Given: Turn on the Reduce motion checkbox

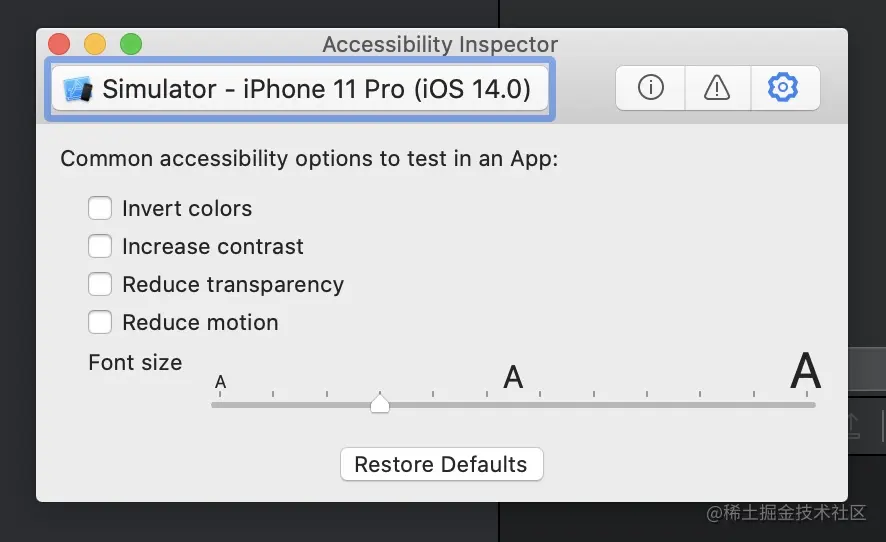Looking at the screenshot, I should pos(100,322).
